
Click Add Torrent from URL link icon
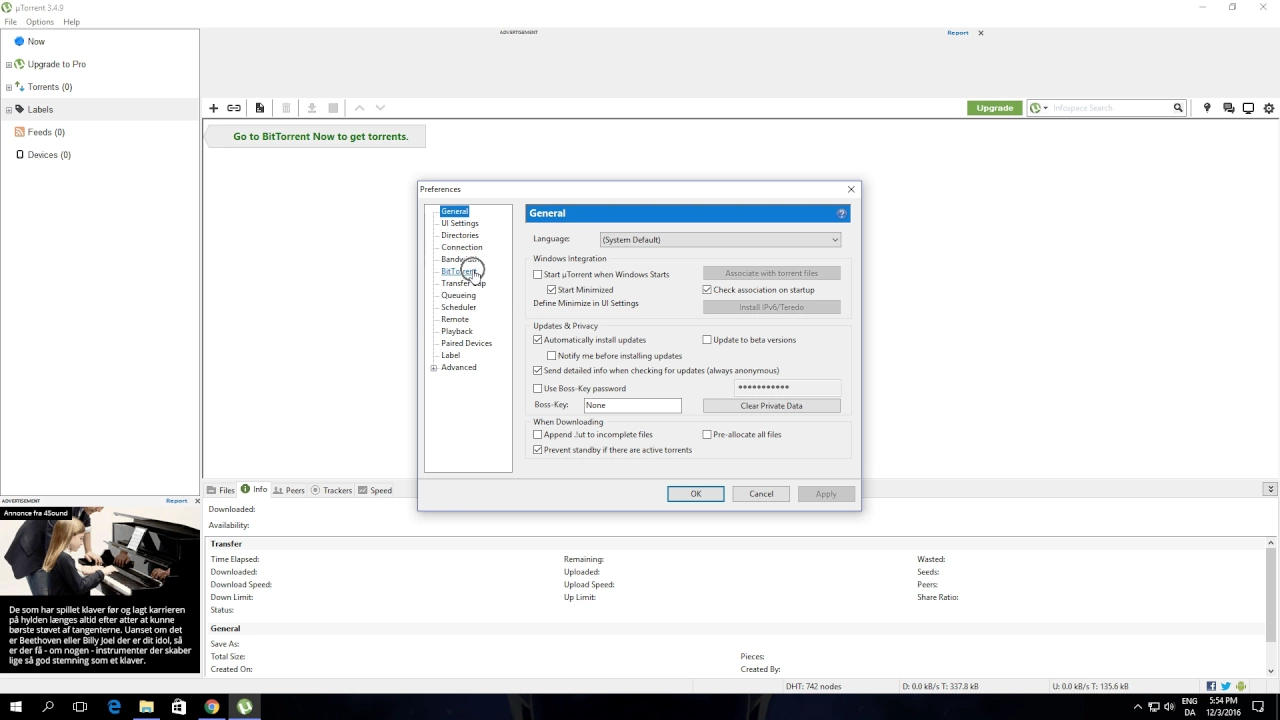point(234,108)
